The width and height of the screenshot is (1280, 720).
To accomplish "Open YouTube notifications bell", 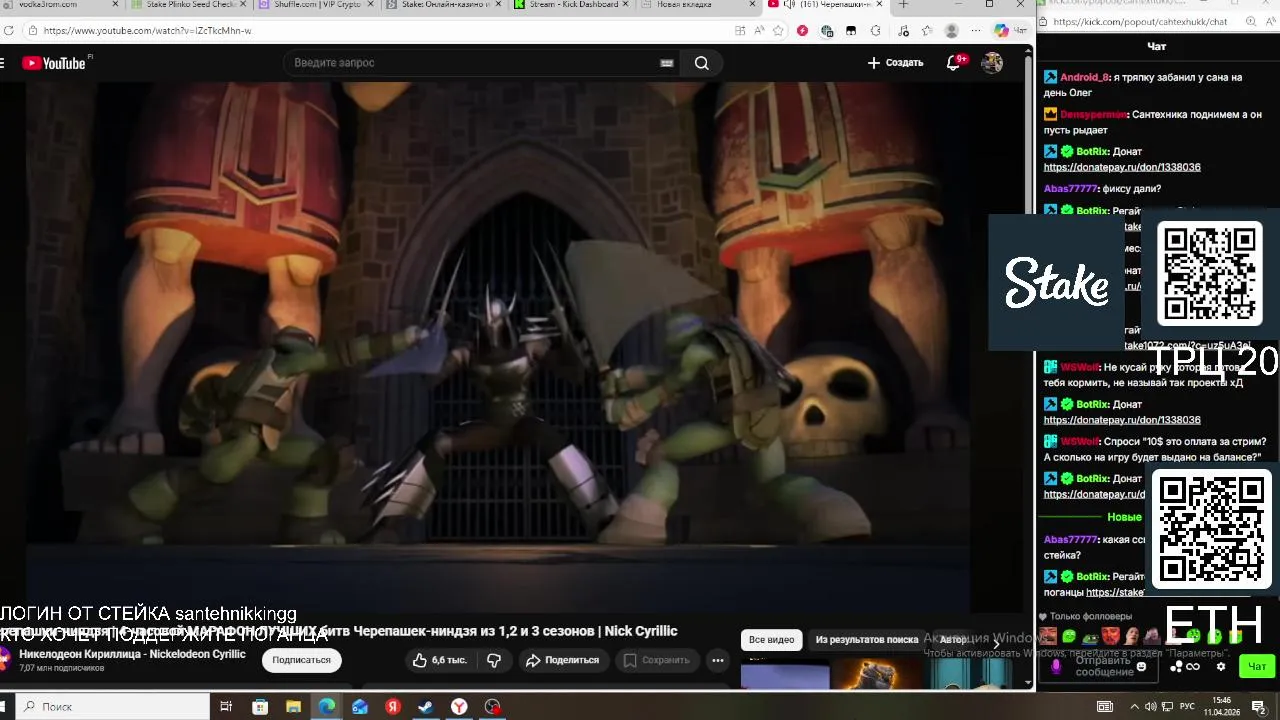I will point(955,62).
